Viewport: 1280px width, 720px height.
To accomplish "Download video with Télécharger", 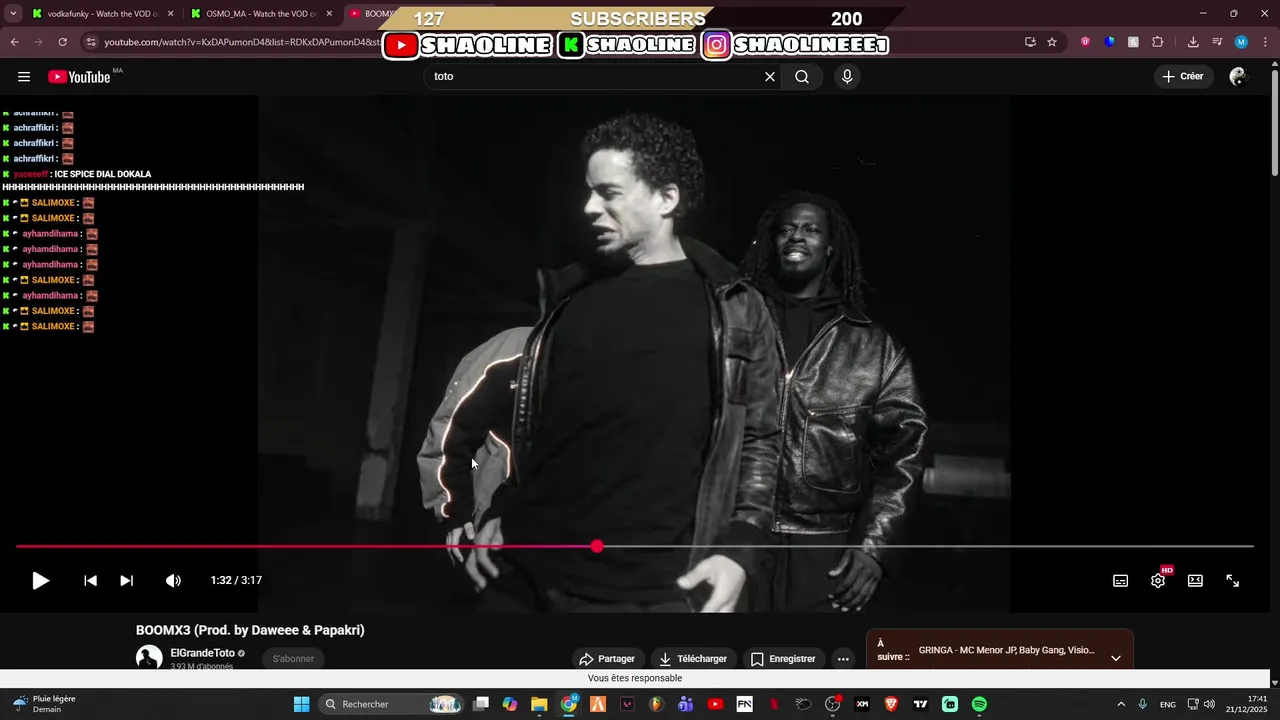I will 693,659.
